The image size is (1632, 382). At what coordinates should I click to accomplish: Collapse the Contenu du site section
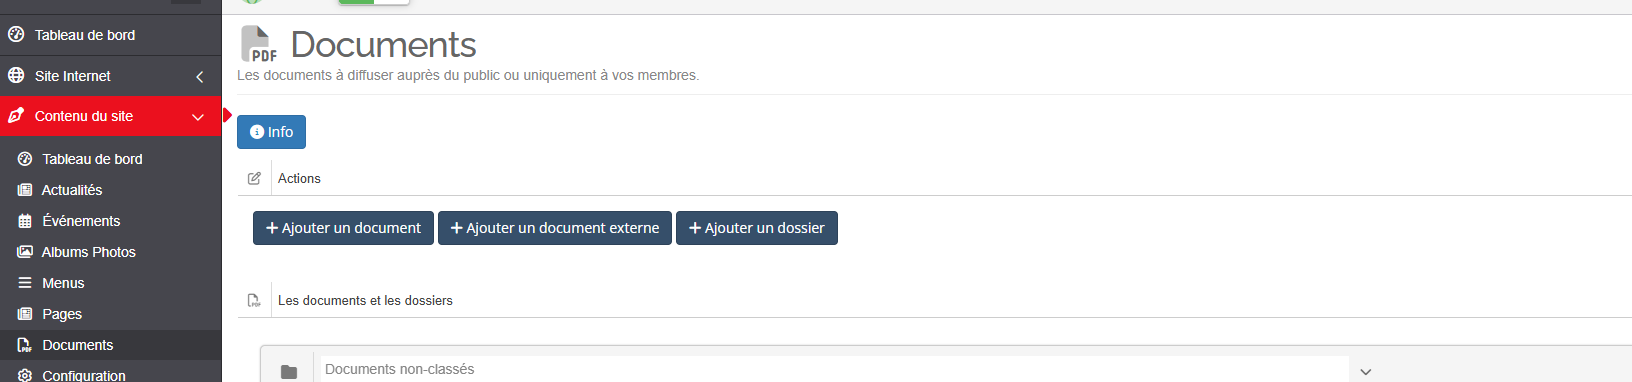(x=198, y=117)
